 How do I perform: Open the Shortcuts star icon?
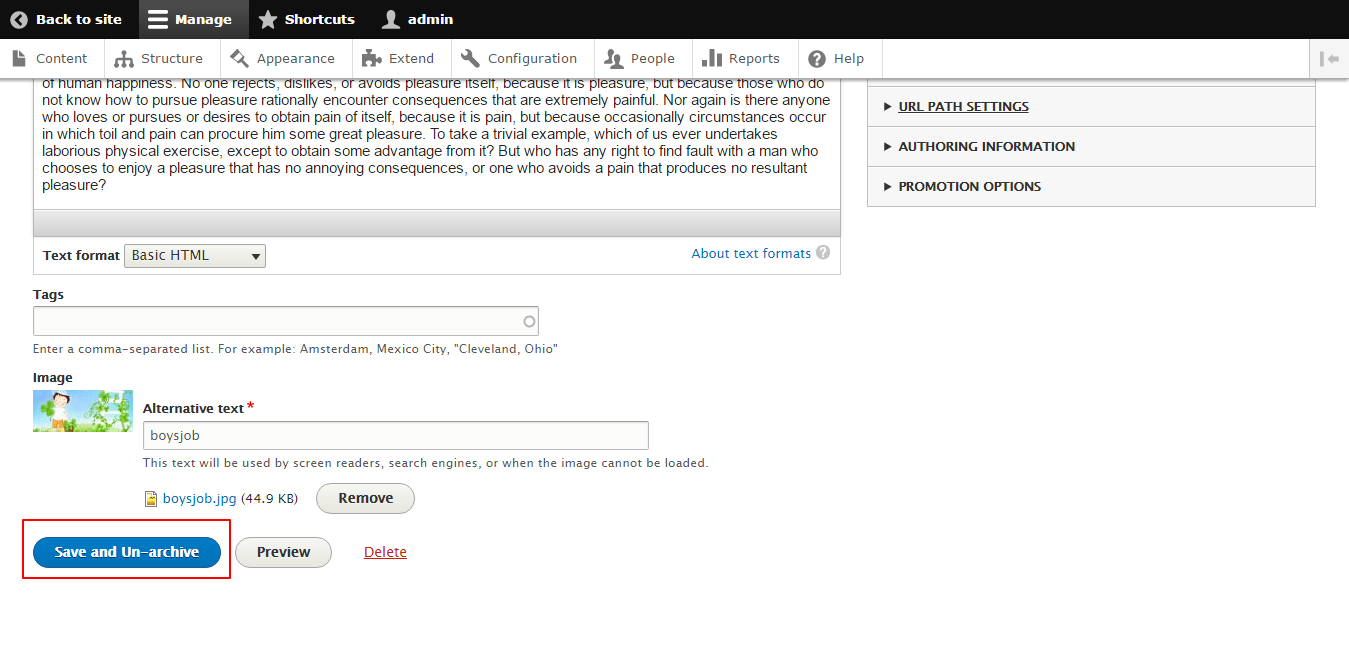tap(267, 19)
